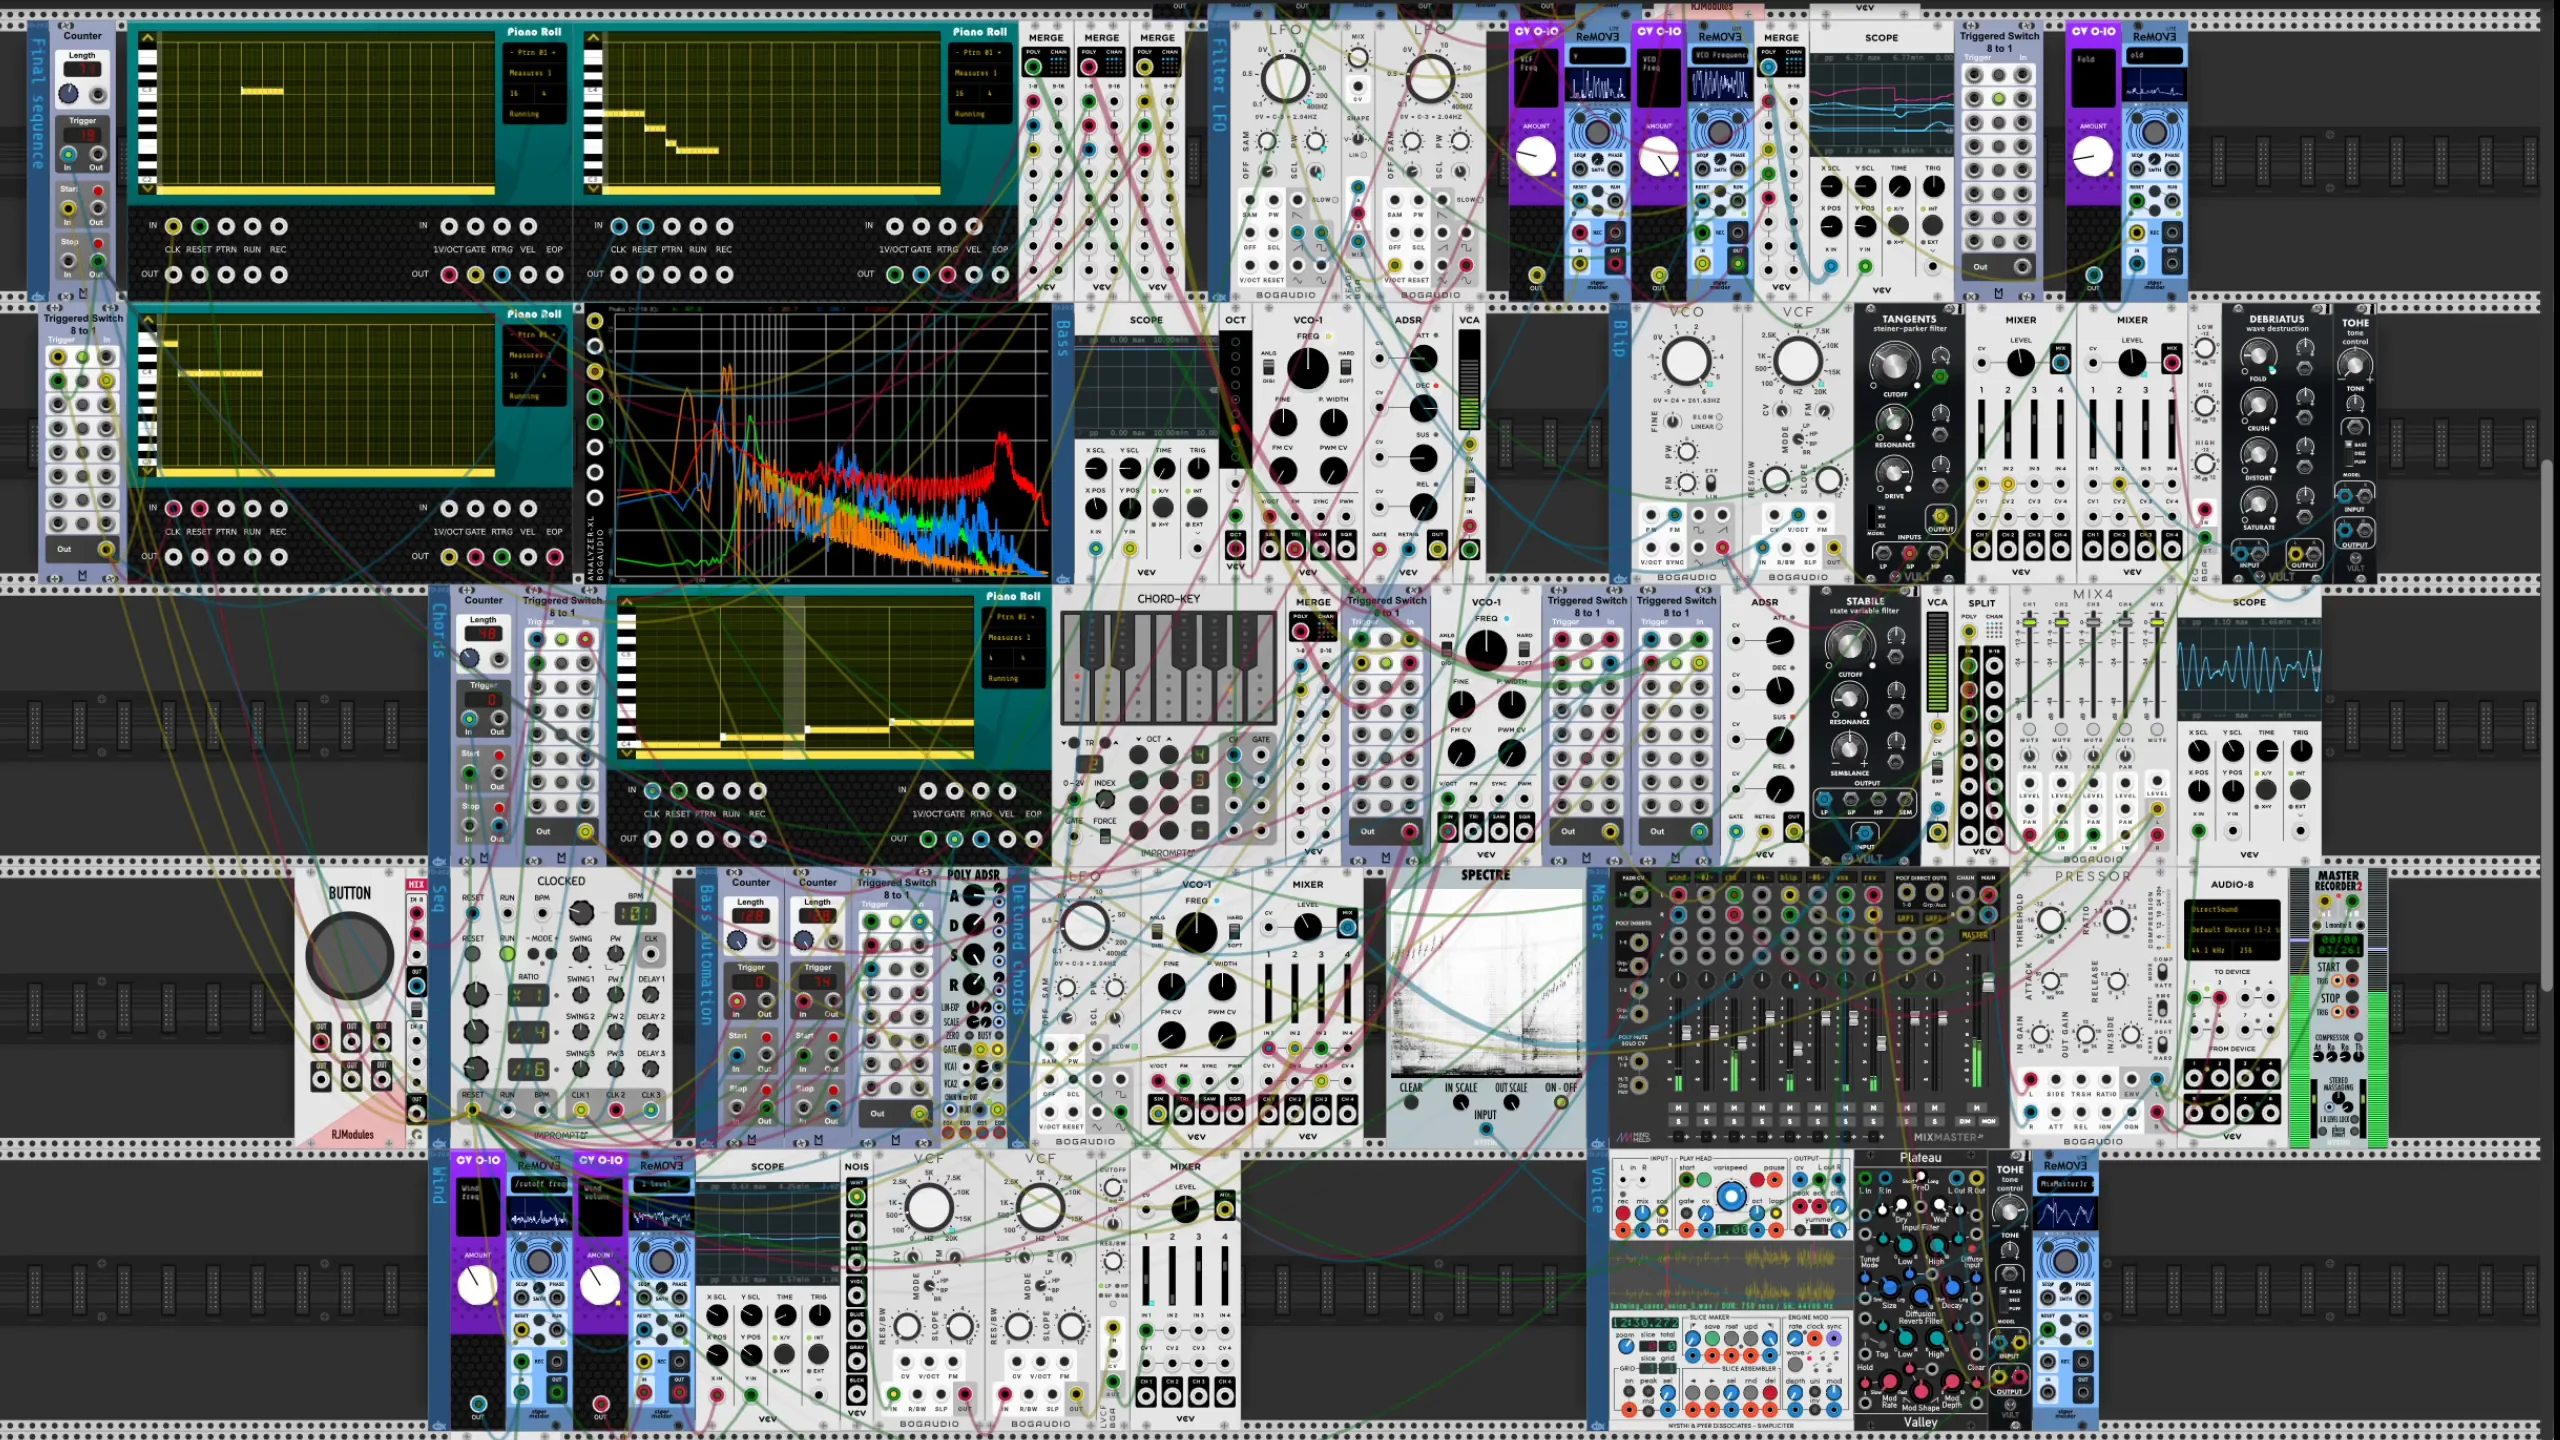Click the yellow loop button on Simpliciter
This screenshot has width=2560, height=1440.
click(1775, 1214)
